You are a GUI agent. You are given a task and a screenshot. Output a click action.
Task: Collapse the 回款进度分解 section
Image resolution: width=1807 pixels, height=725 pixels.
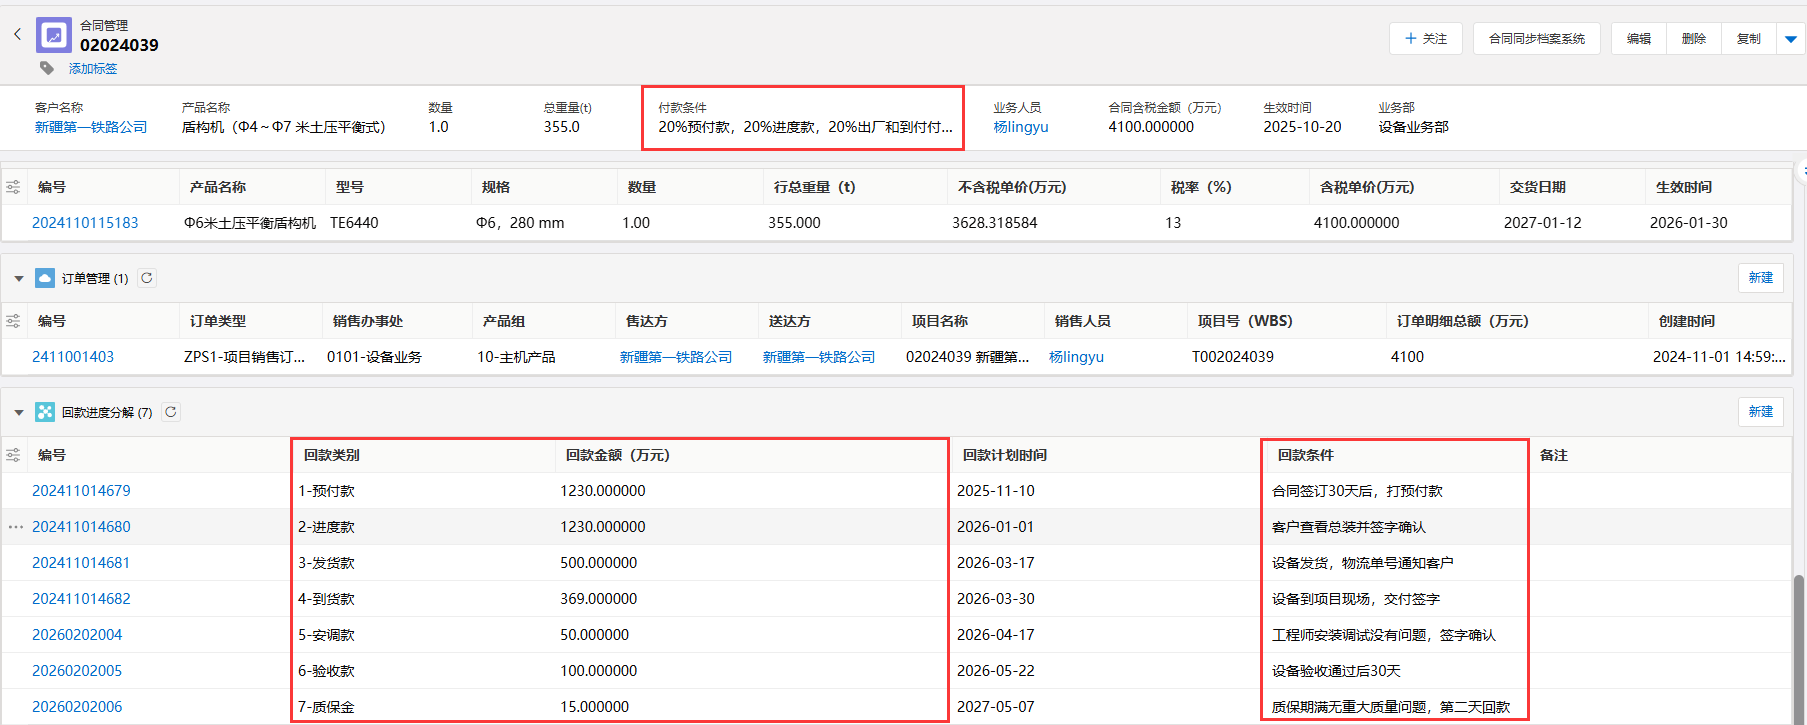(x=19, y=412)
